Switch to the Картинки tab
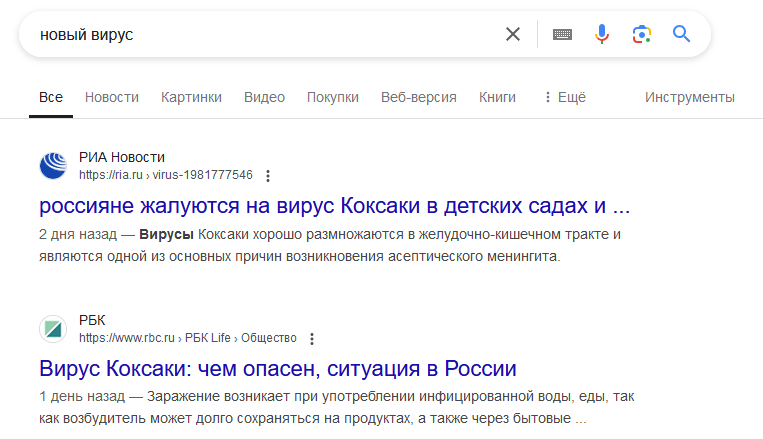Viewport: 763px width, 439px height. 191,97
